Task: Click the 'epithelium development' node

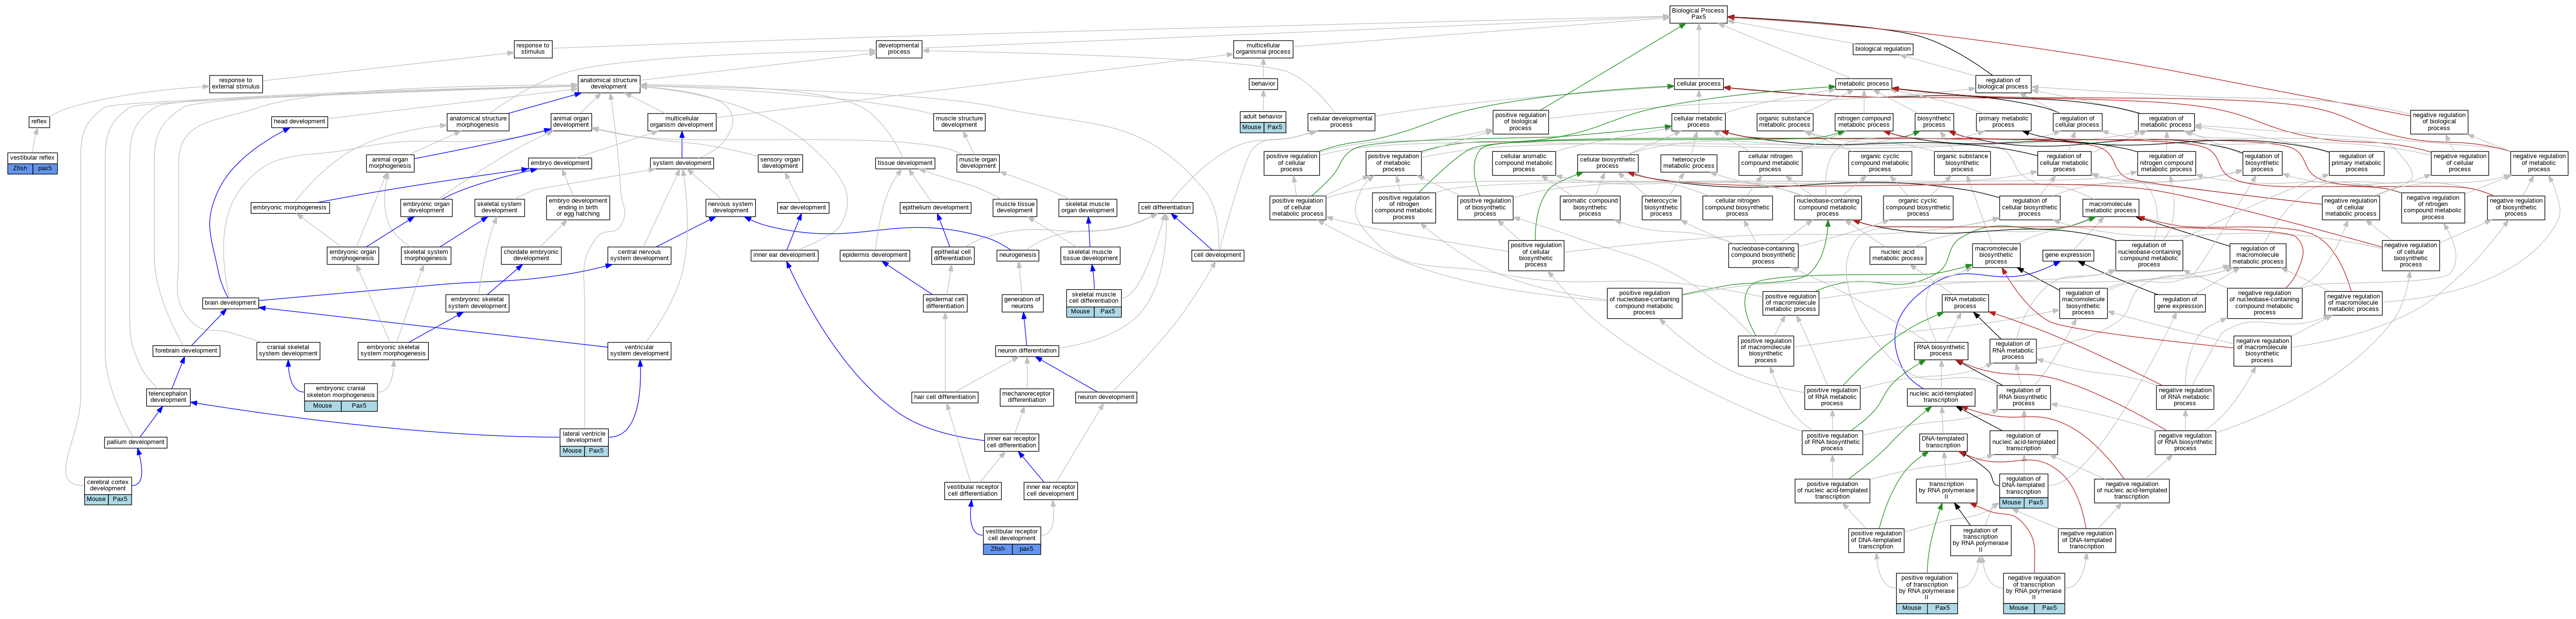Action: pos(936,207)
